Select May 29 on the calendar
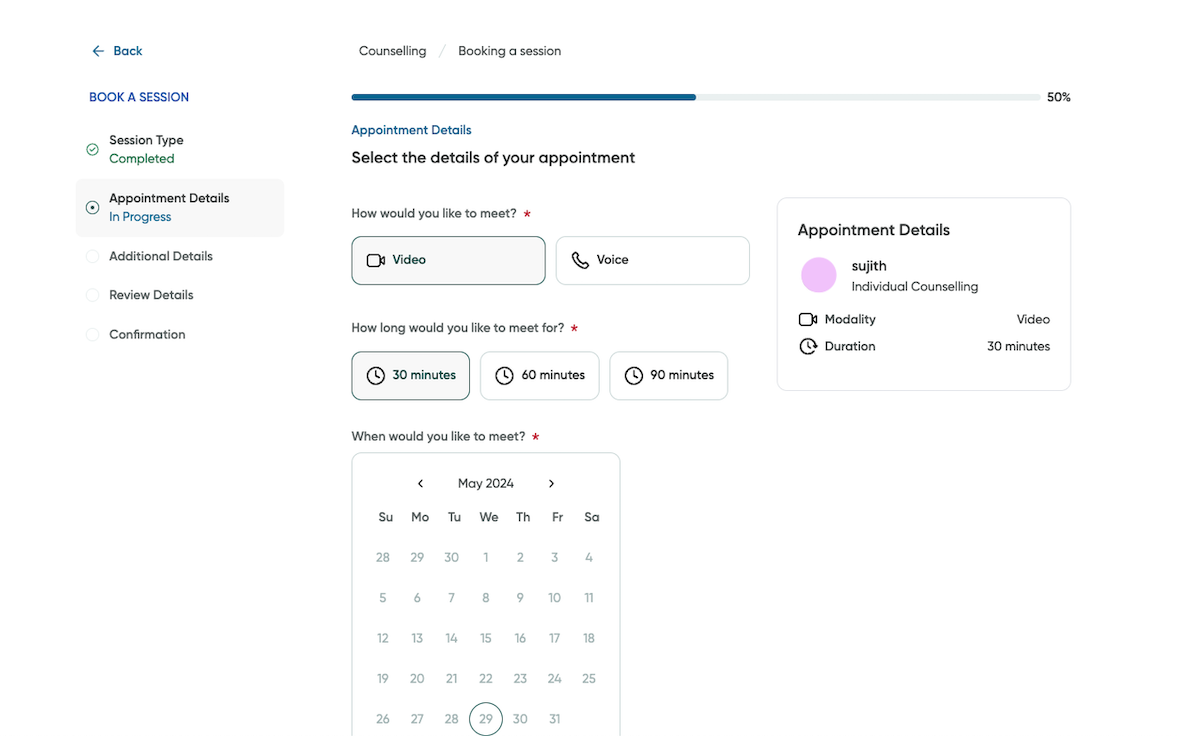The height and width of the screenshot is (736, 1177). pos(486,719)
